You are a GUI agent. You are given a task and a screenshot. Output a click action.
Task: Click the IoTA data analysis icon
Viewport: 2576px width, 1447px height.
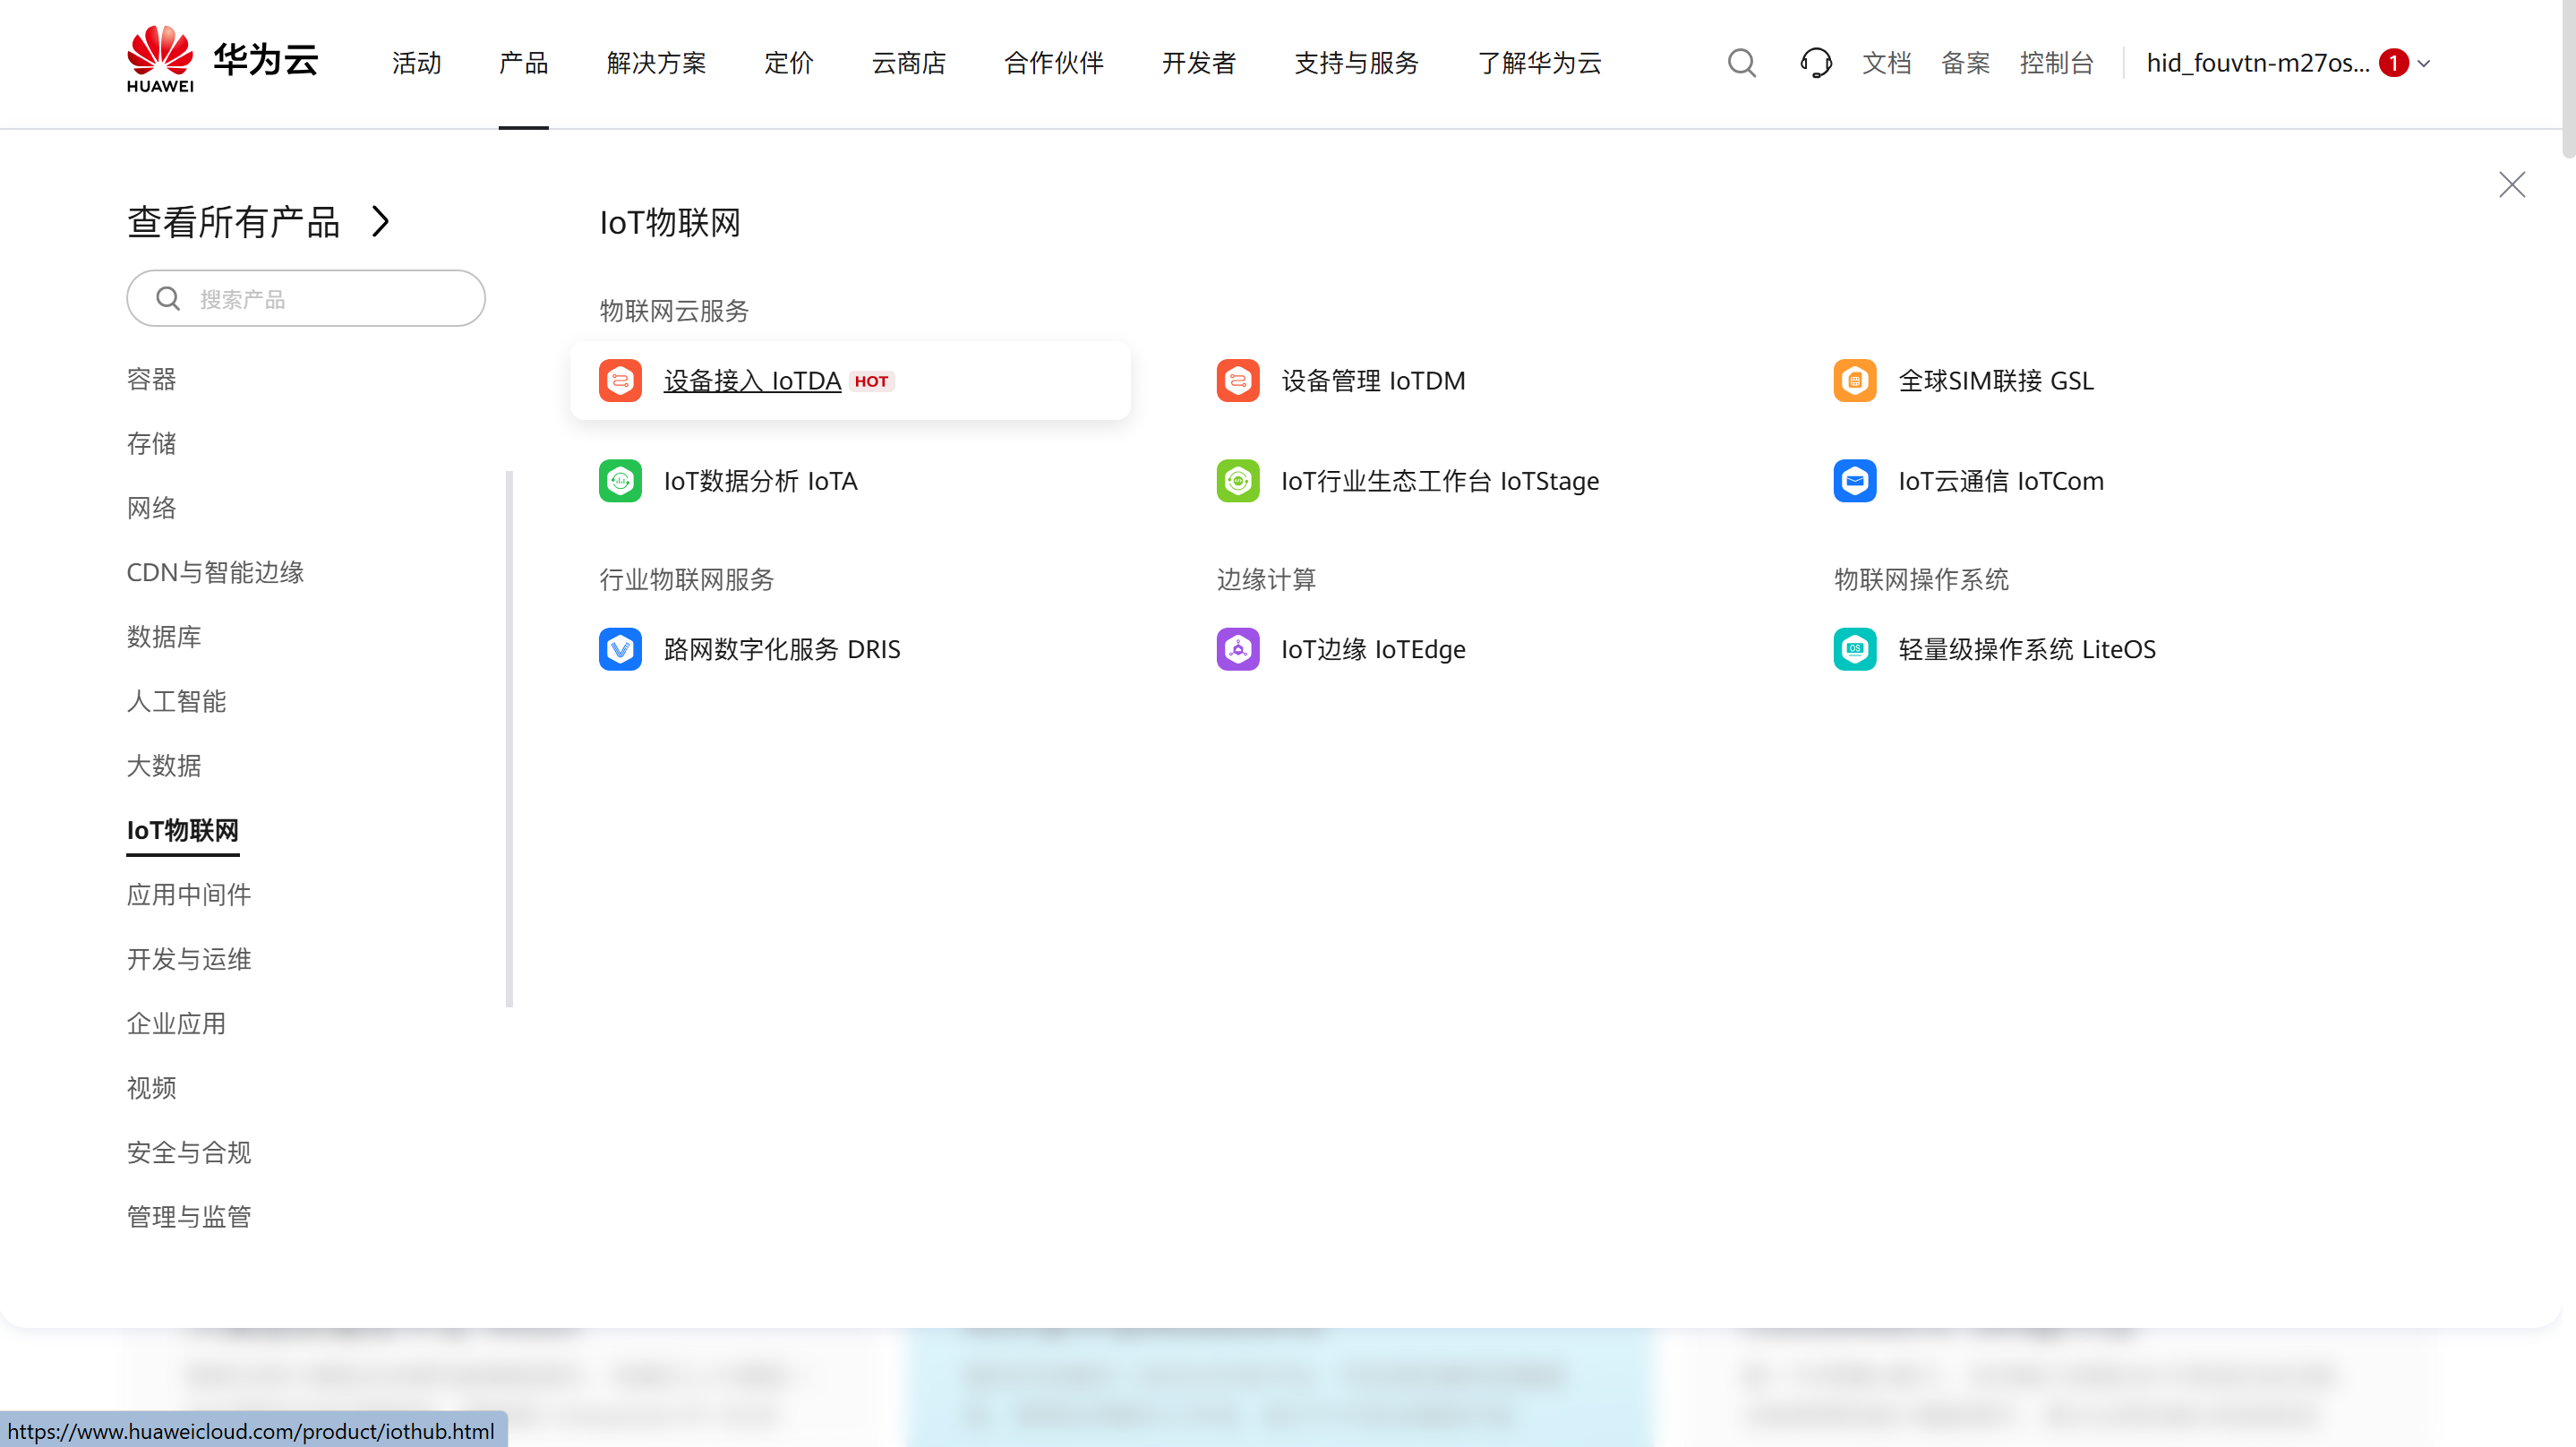click(620, 481)
